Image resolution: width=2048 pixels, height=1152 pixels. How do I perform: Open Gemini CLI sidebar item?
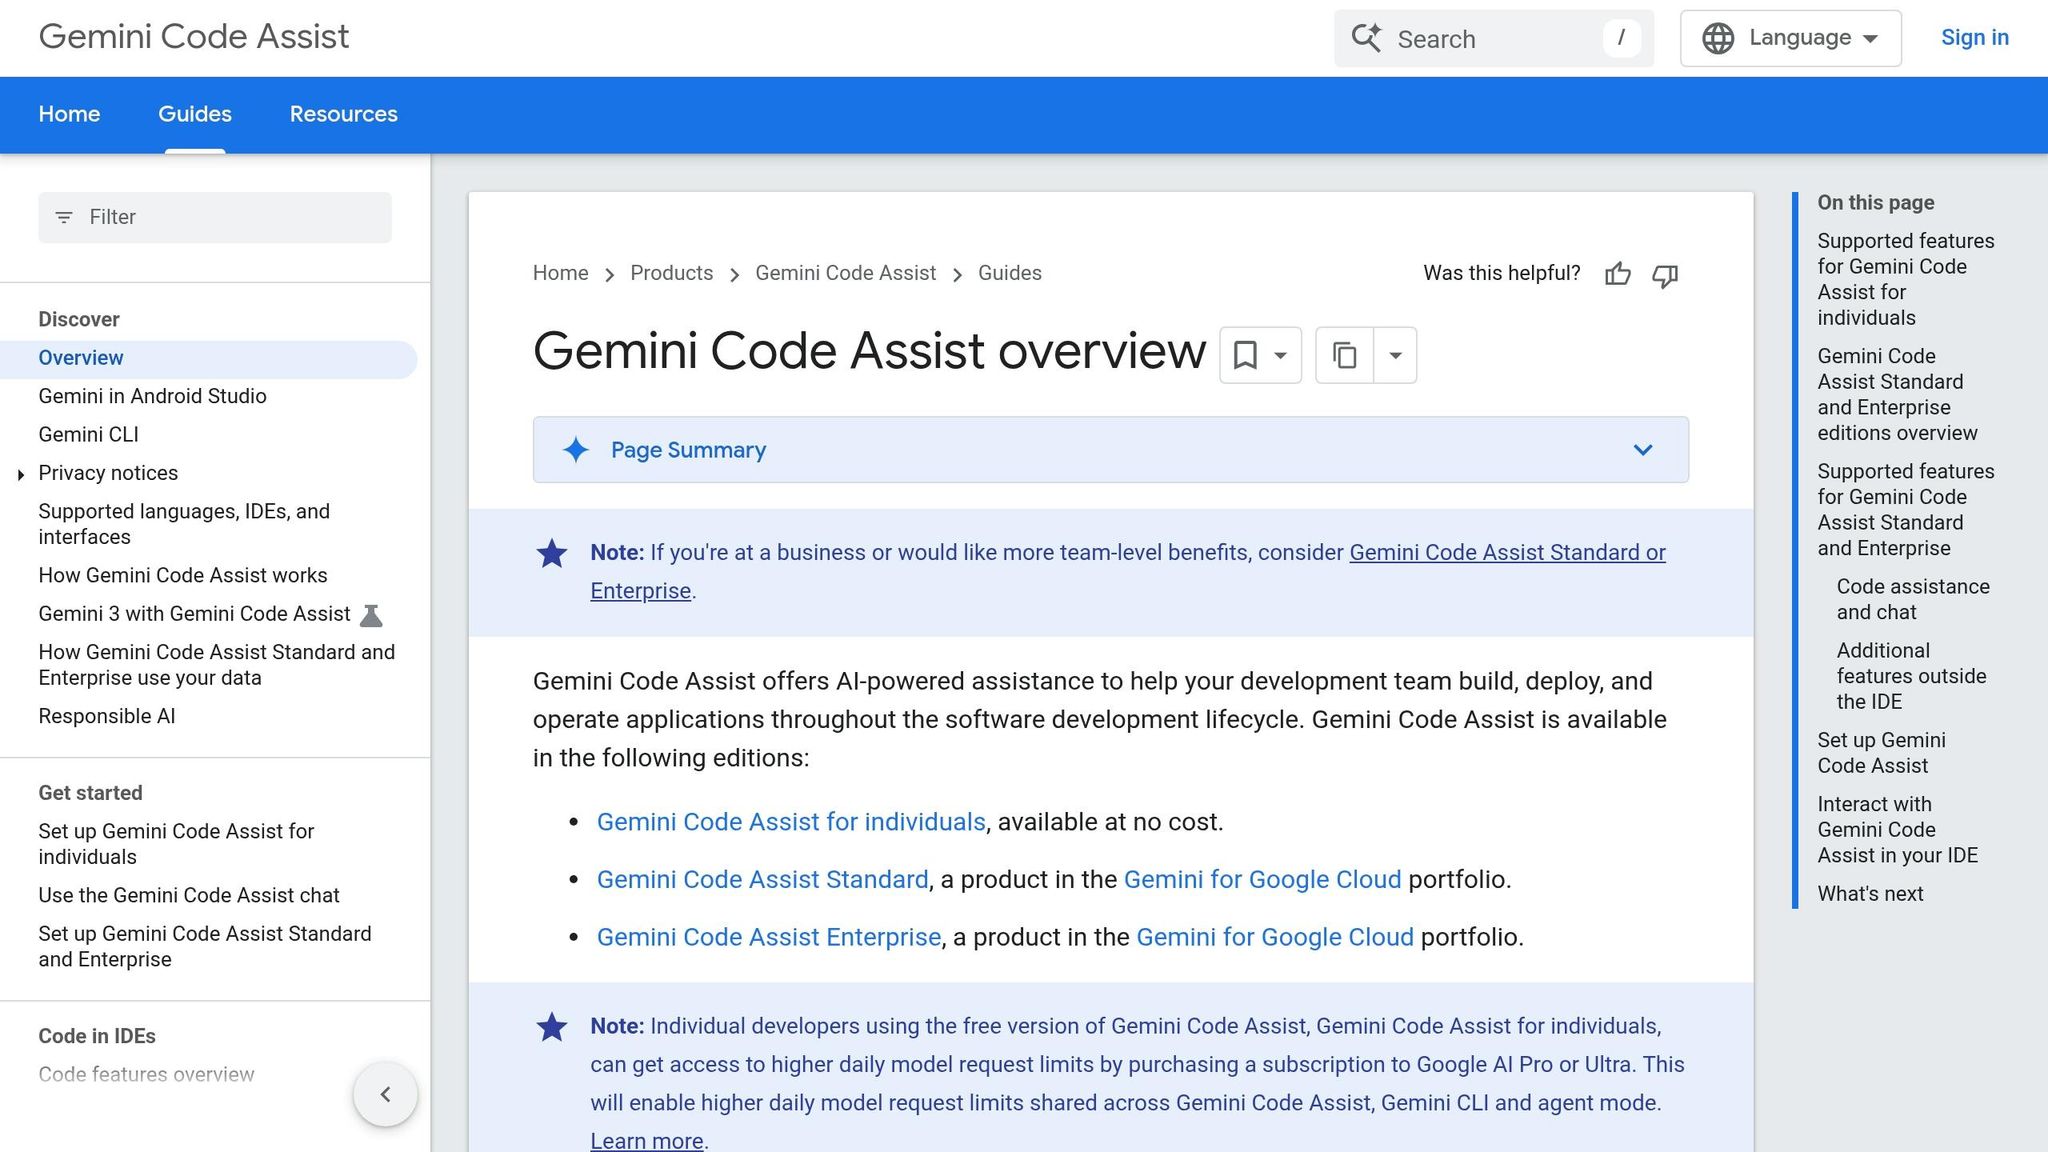pos(88,435)
